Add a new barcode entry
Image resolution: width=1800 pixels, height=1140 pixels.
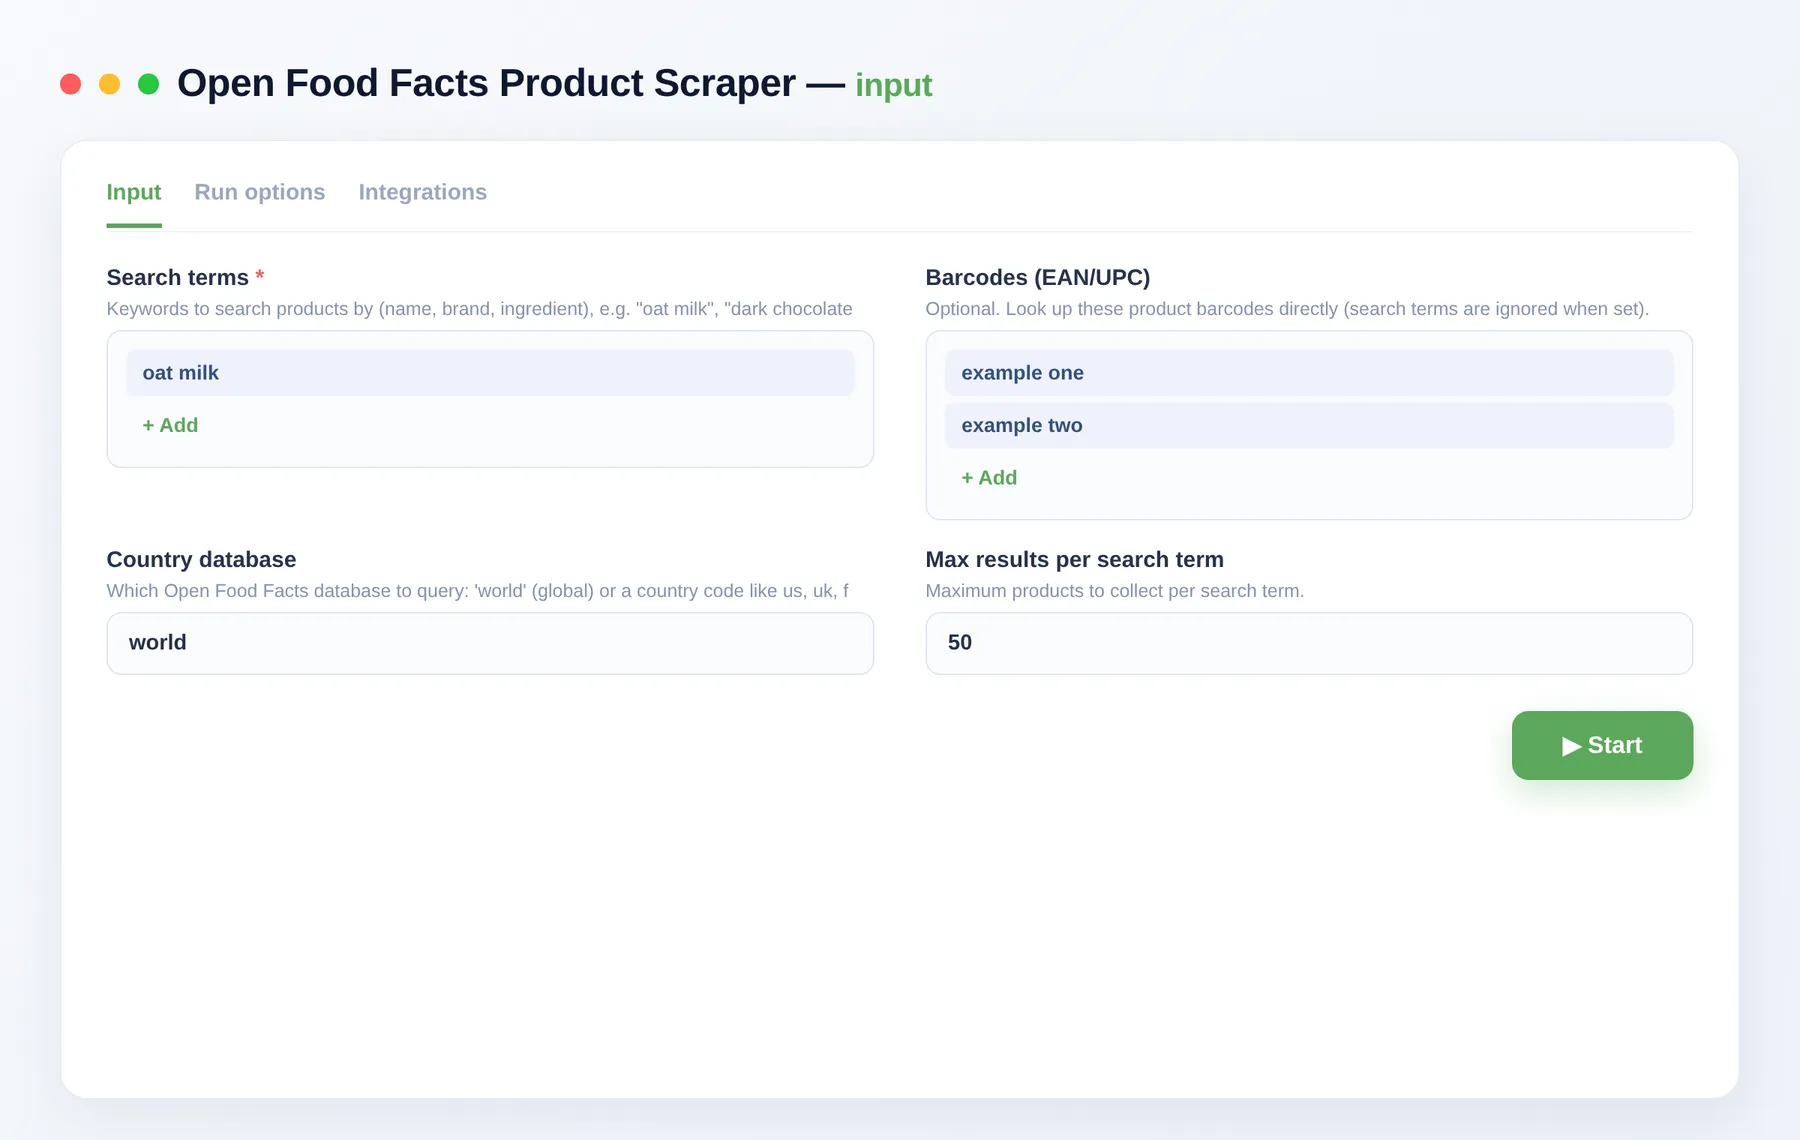[989, 478]
